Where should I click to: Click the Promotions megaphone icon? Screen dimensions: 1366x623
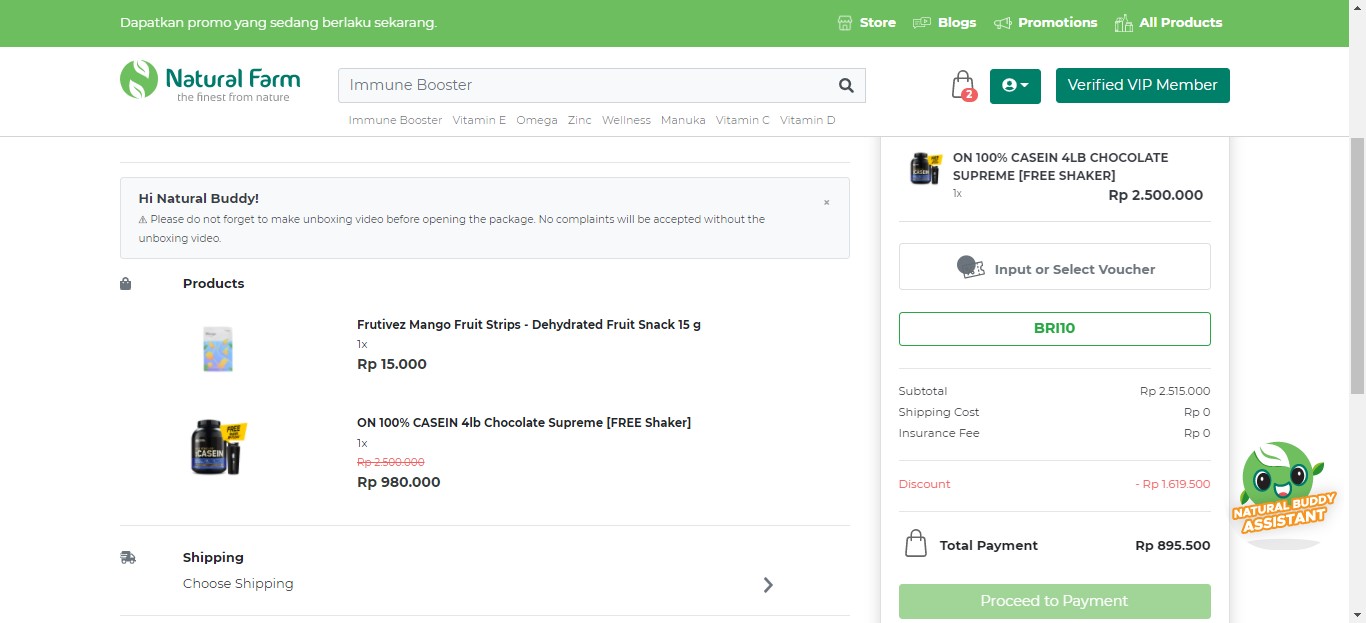coord(1002,22)
